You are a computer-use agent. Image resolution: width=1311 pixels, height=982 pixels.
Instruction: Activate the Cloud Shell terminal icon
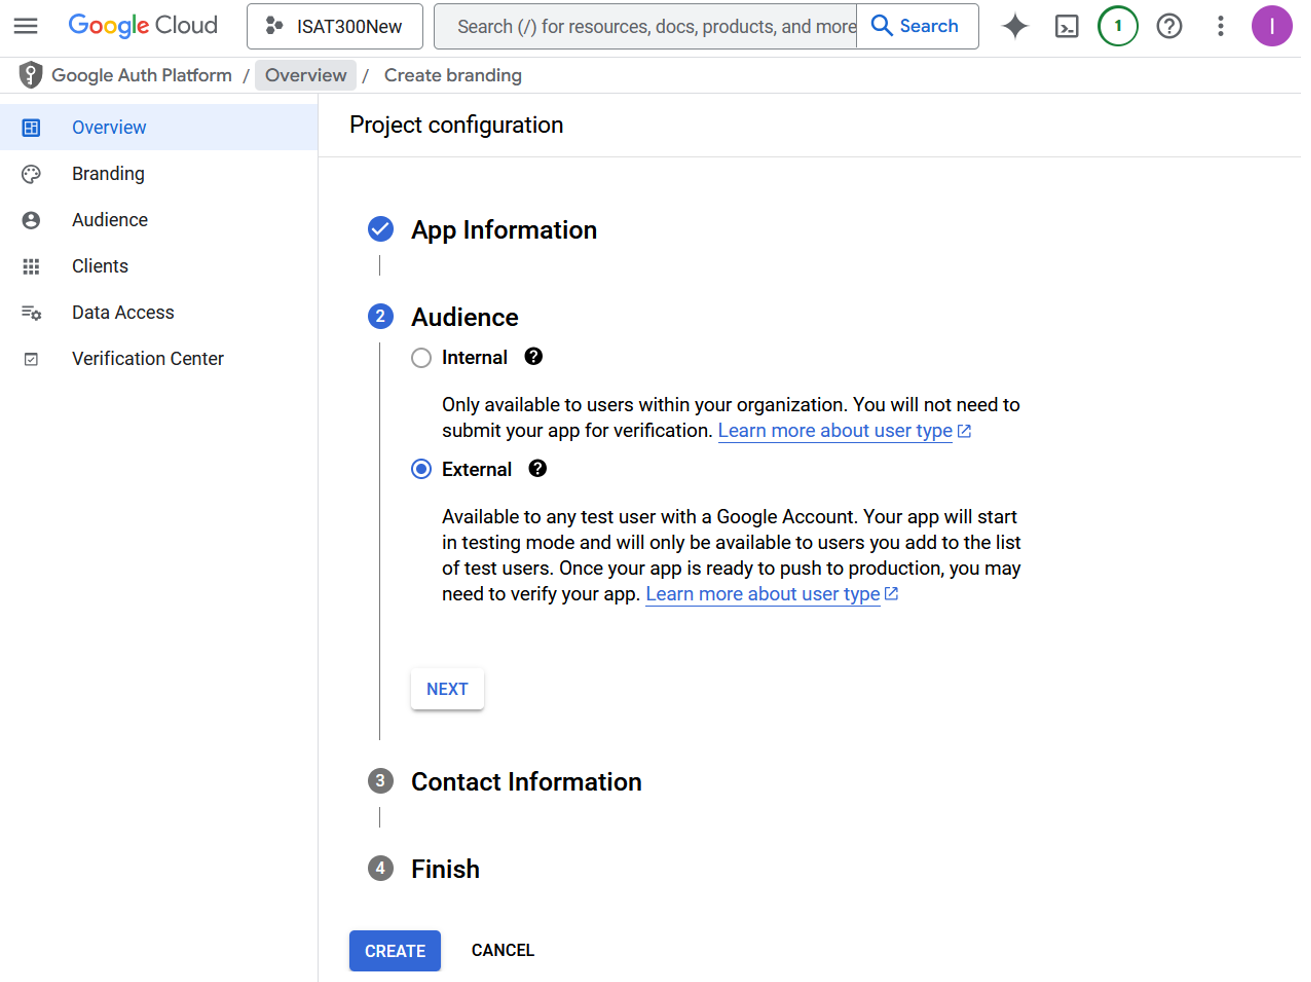click(1067, 26)
